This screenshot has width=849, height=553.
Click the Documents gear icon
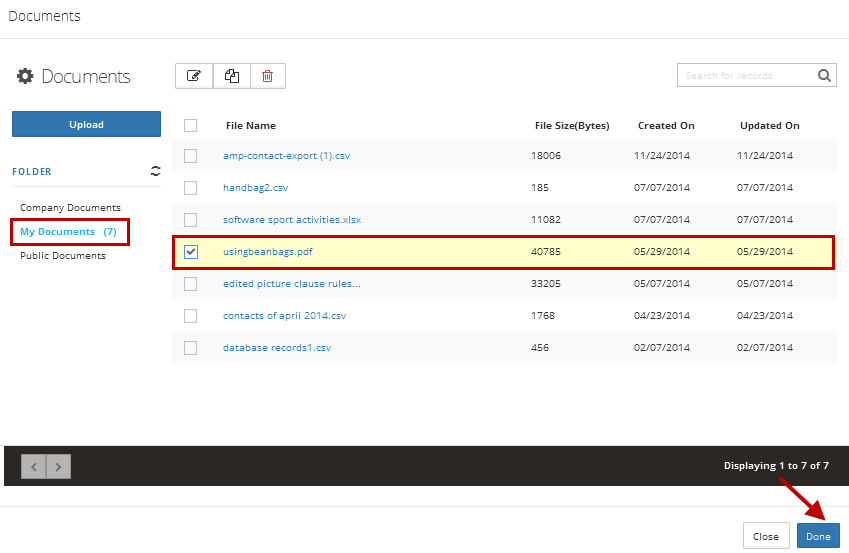(x=25, y=77)
